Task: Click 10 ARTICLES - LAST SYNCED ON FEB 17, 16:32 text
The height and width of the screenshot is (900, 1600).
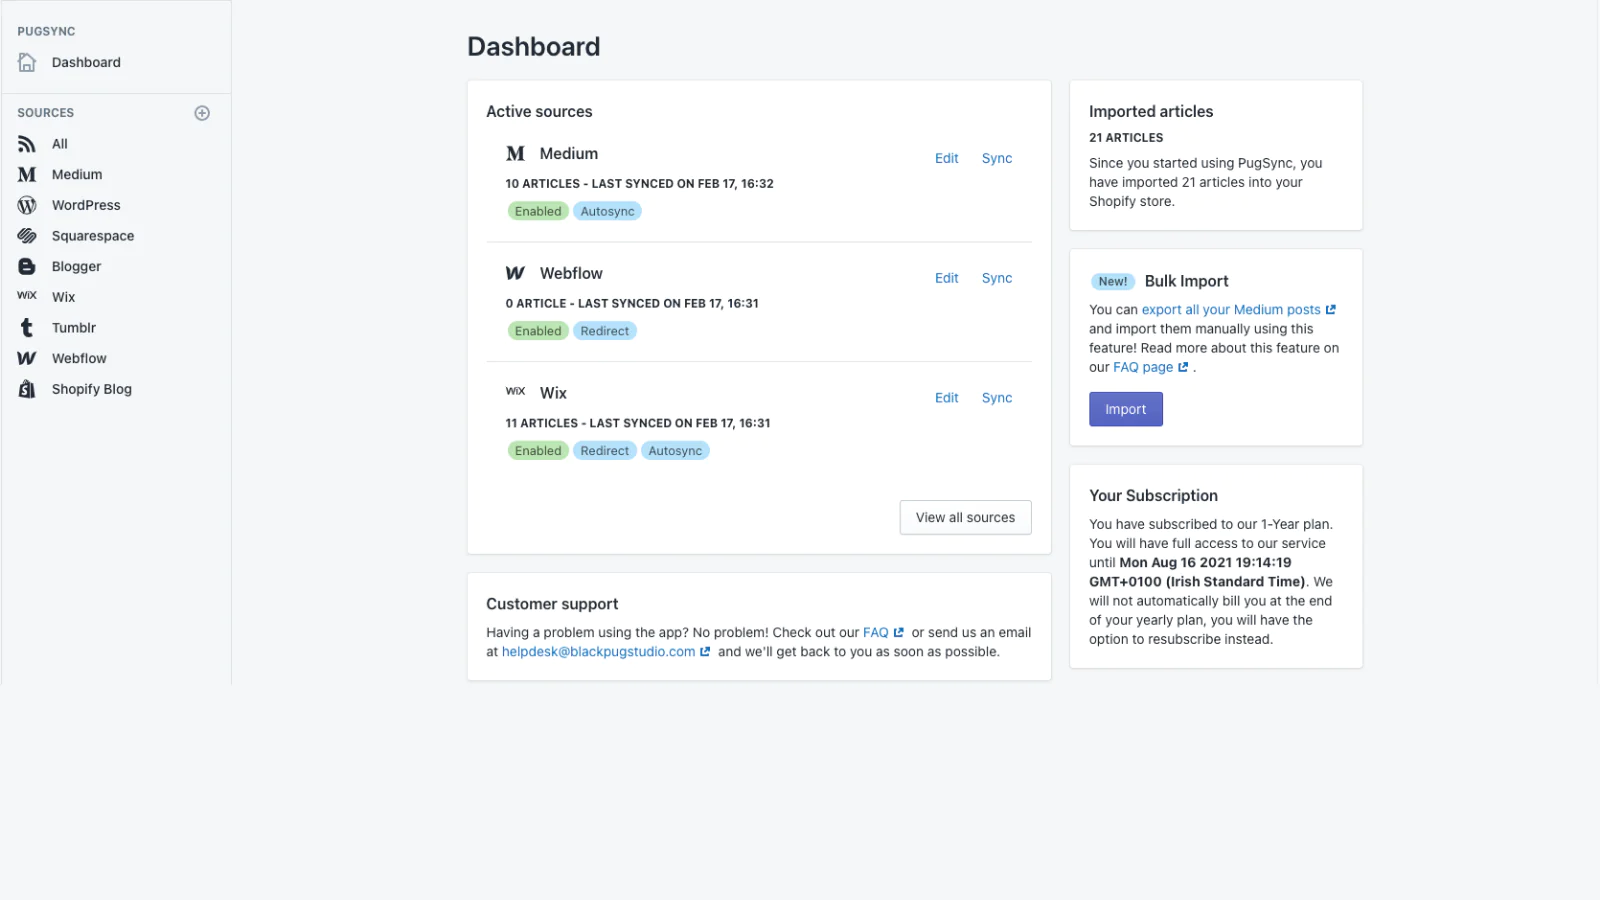Action: [639, 184]
